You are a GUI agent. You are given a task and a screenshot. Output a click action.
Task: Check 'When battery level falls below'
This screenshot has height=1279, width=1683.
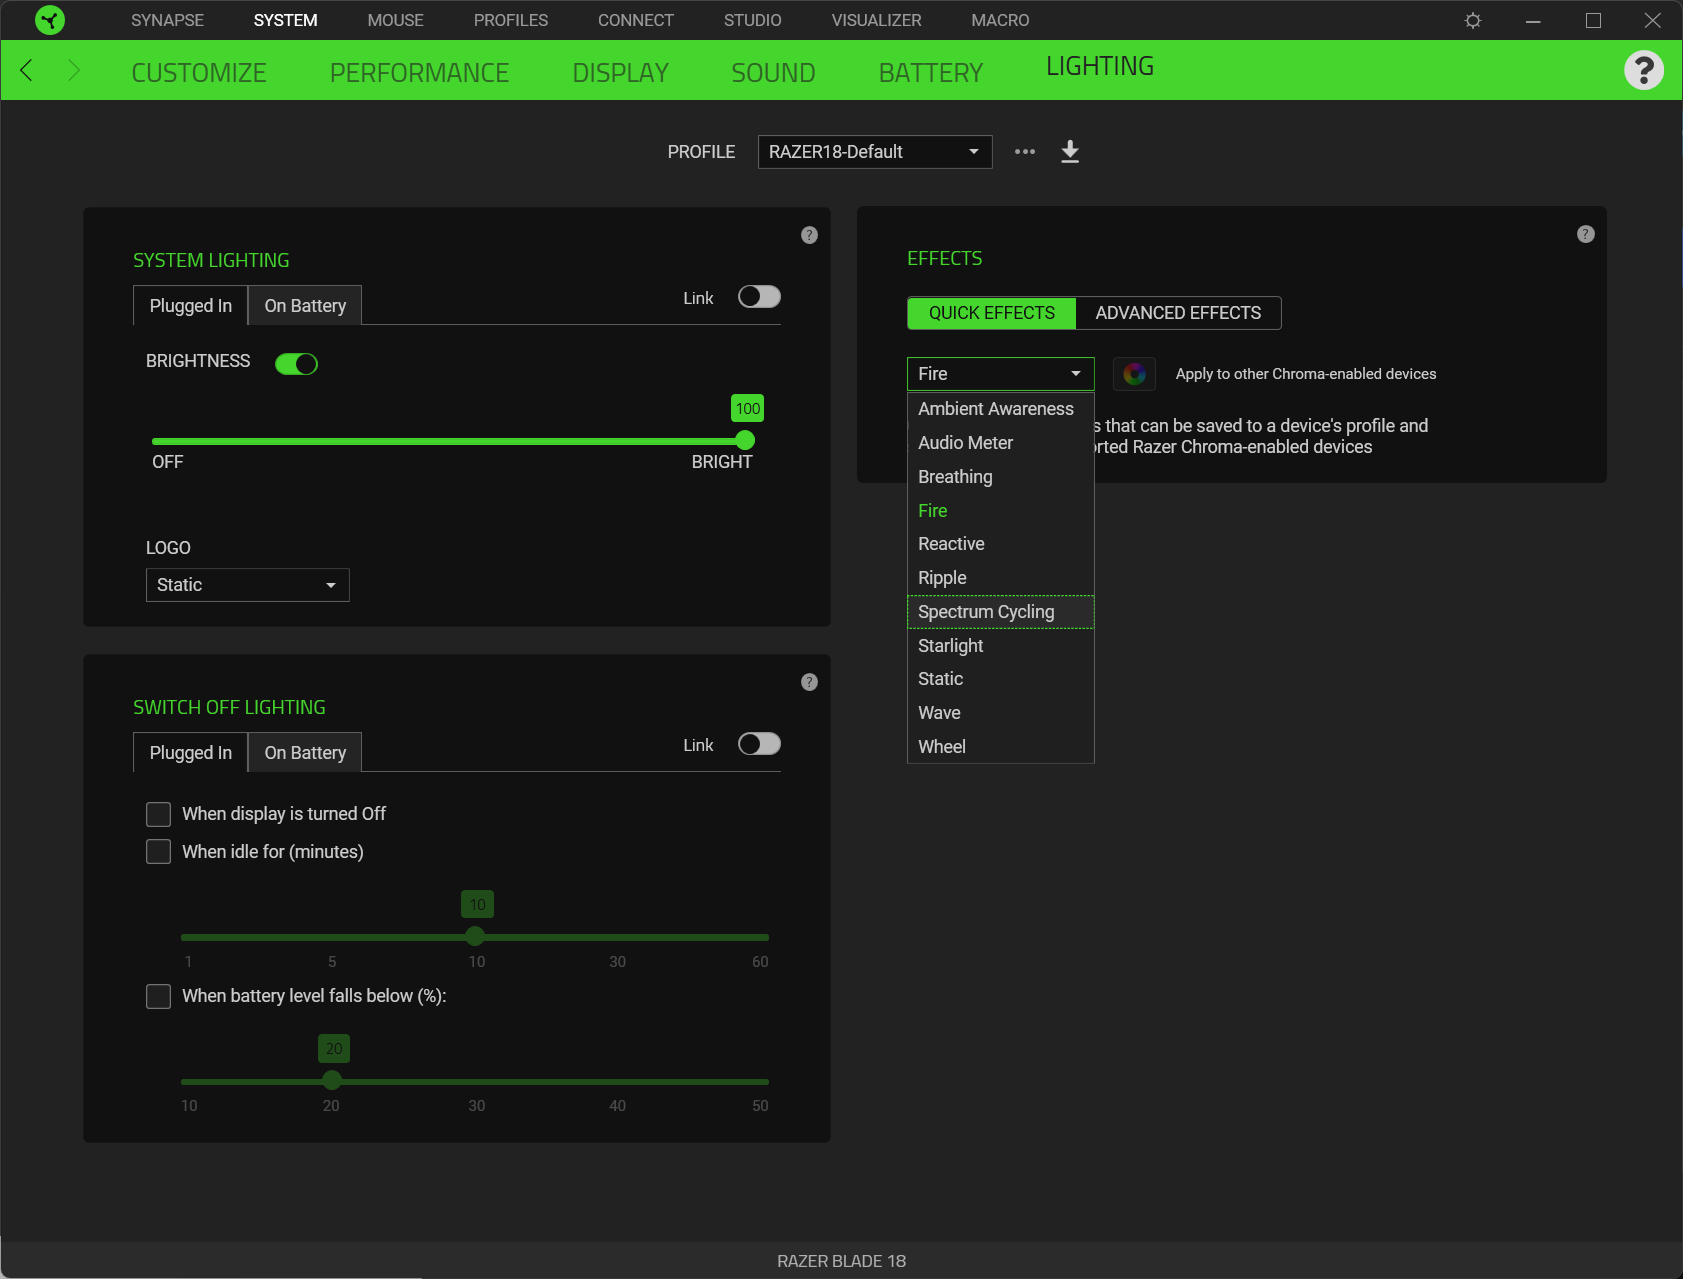pos(159,996)
